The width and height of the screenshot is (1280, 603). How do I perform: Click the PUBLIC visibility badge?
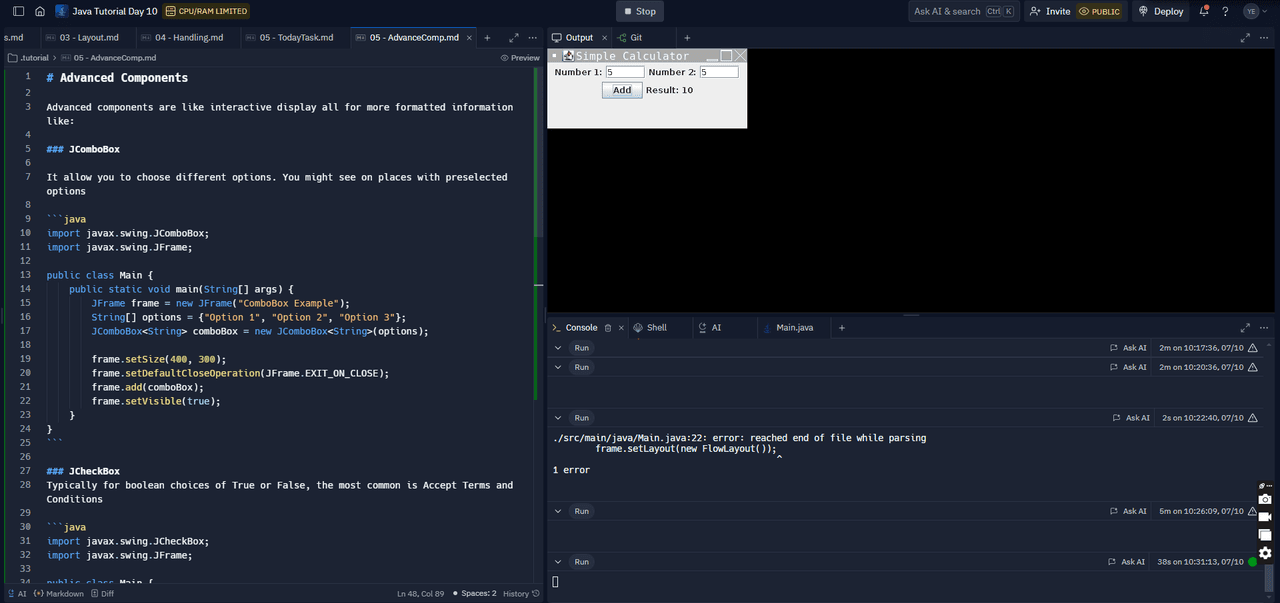(1099, 11)
